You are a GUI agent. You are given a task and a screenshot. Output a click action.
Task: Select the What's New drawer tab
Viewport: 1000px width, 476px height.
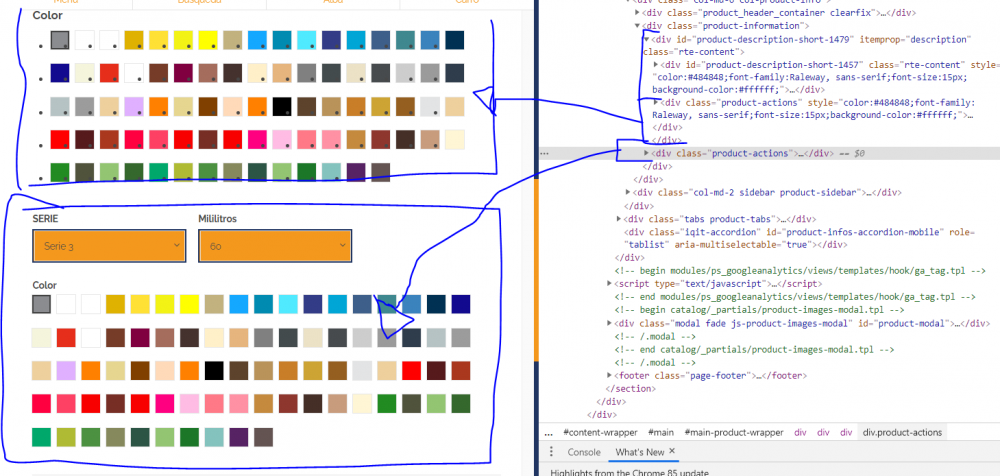pyautogui.click(x=640, y=452)
